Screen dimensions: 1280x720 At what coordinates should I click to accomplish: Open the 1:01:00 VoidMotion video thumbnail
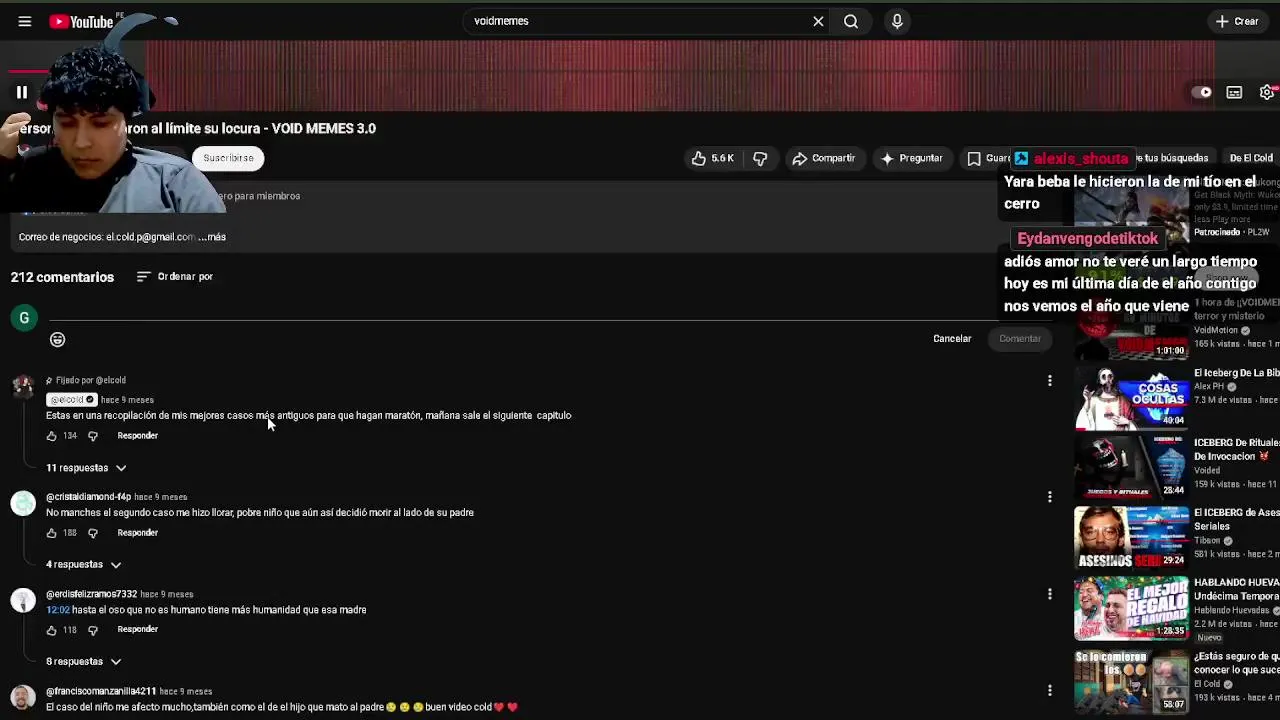pyautogui.click(x=1131, y=327)
